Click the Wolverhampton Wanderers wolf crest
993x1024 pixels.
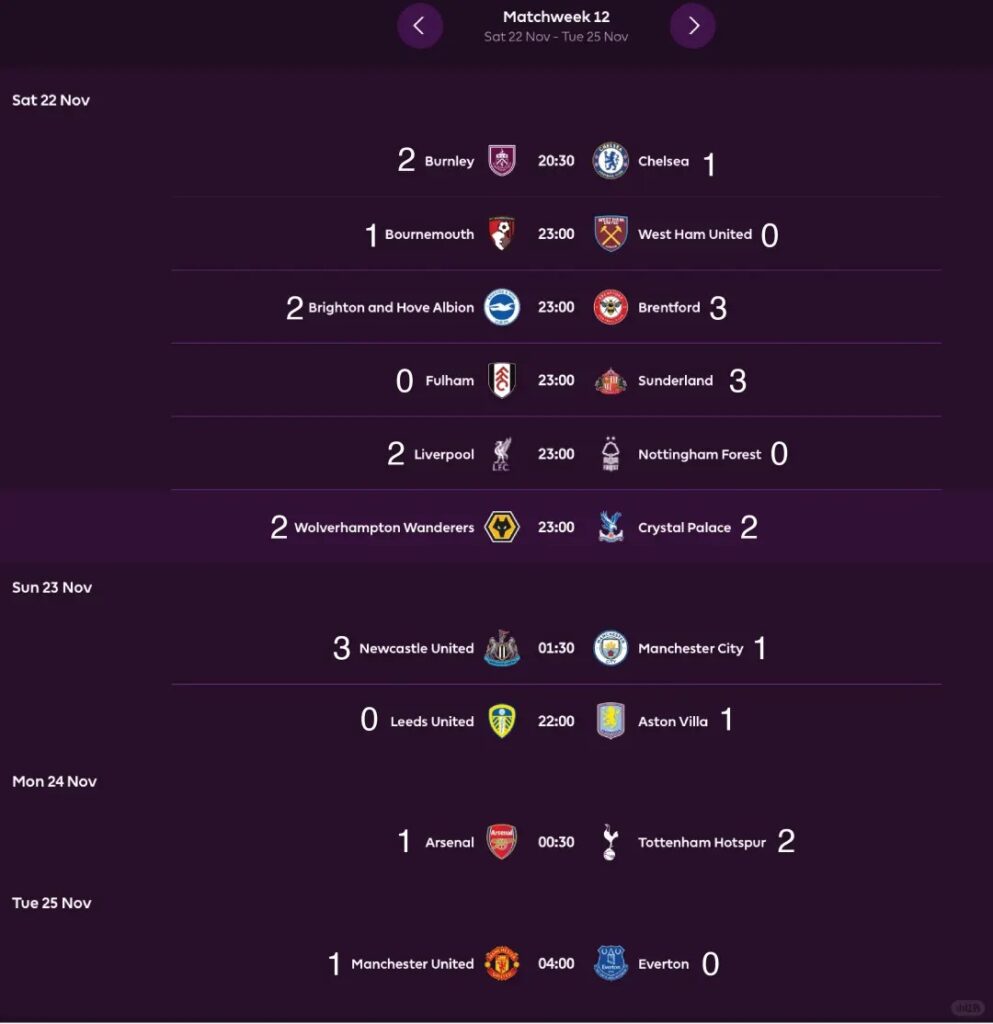point(502,527)
